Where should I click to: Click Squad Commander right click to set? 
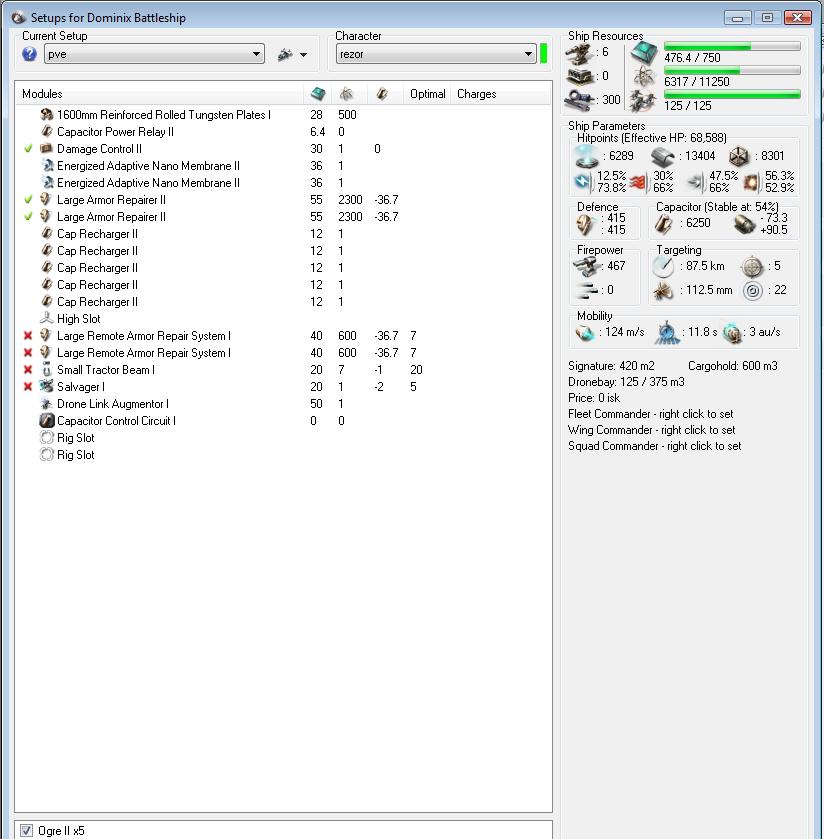point(655,446)
